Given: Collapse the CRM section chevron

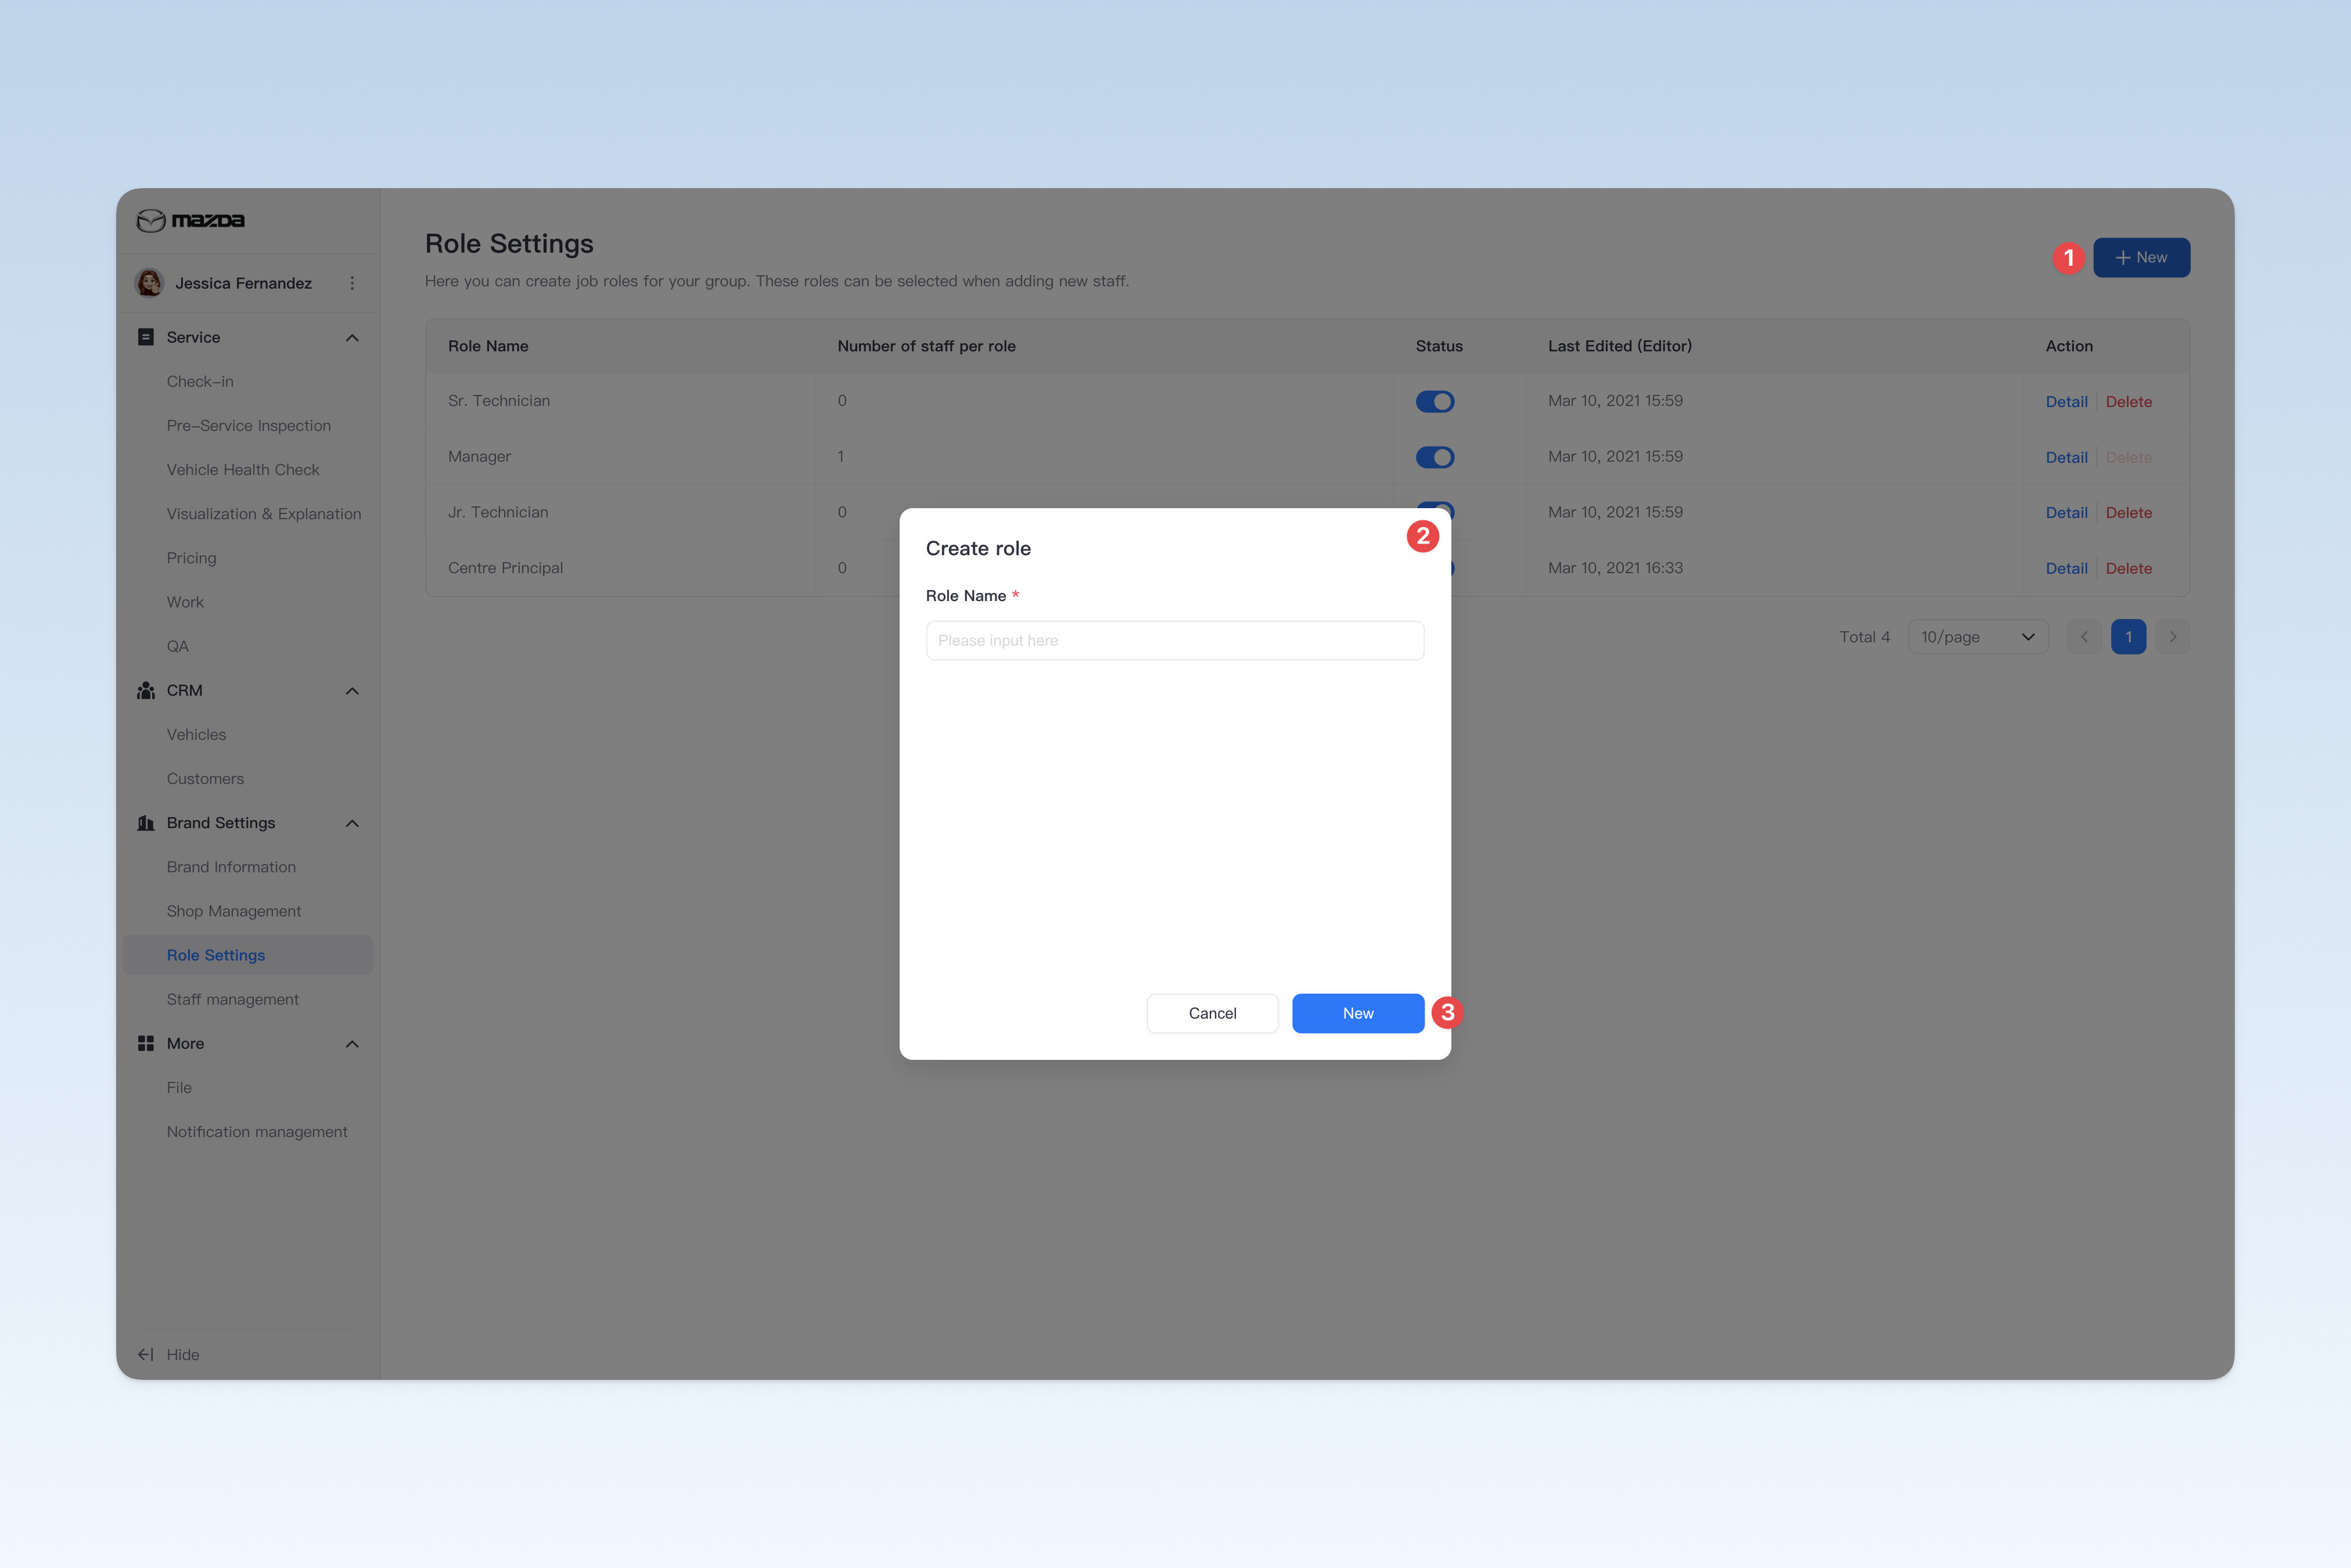Looking at the screenshot, I should pos(352,691).
